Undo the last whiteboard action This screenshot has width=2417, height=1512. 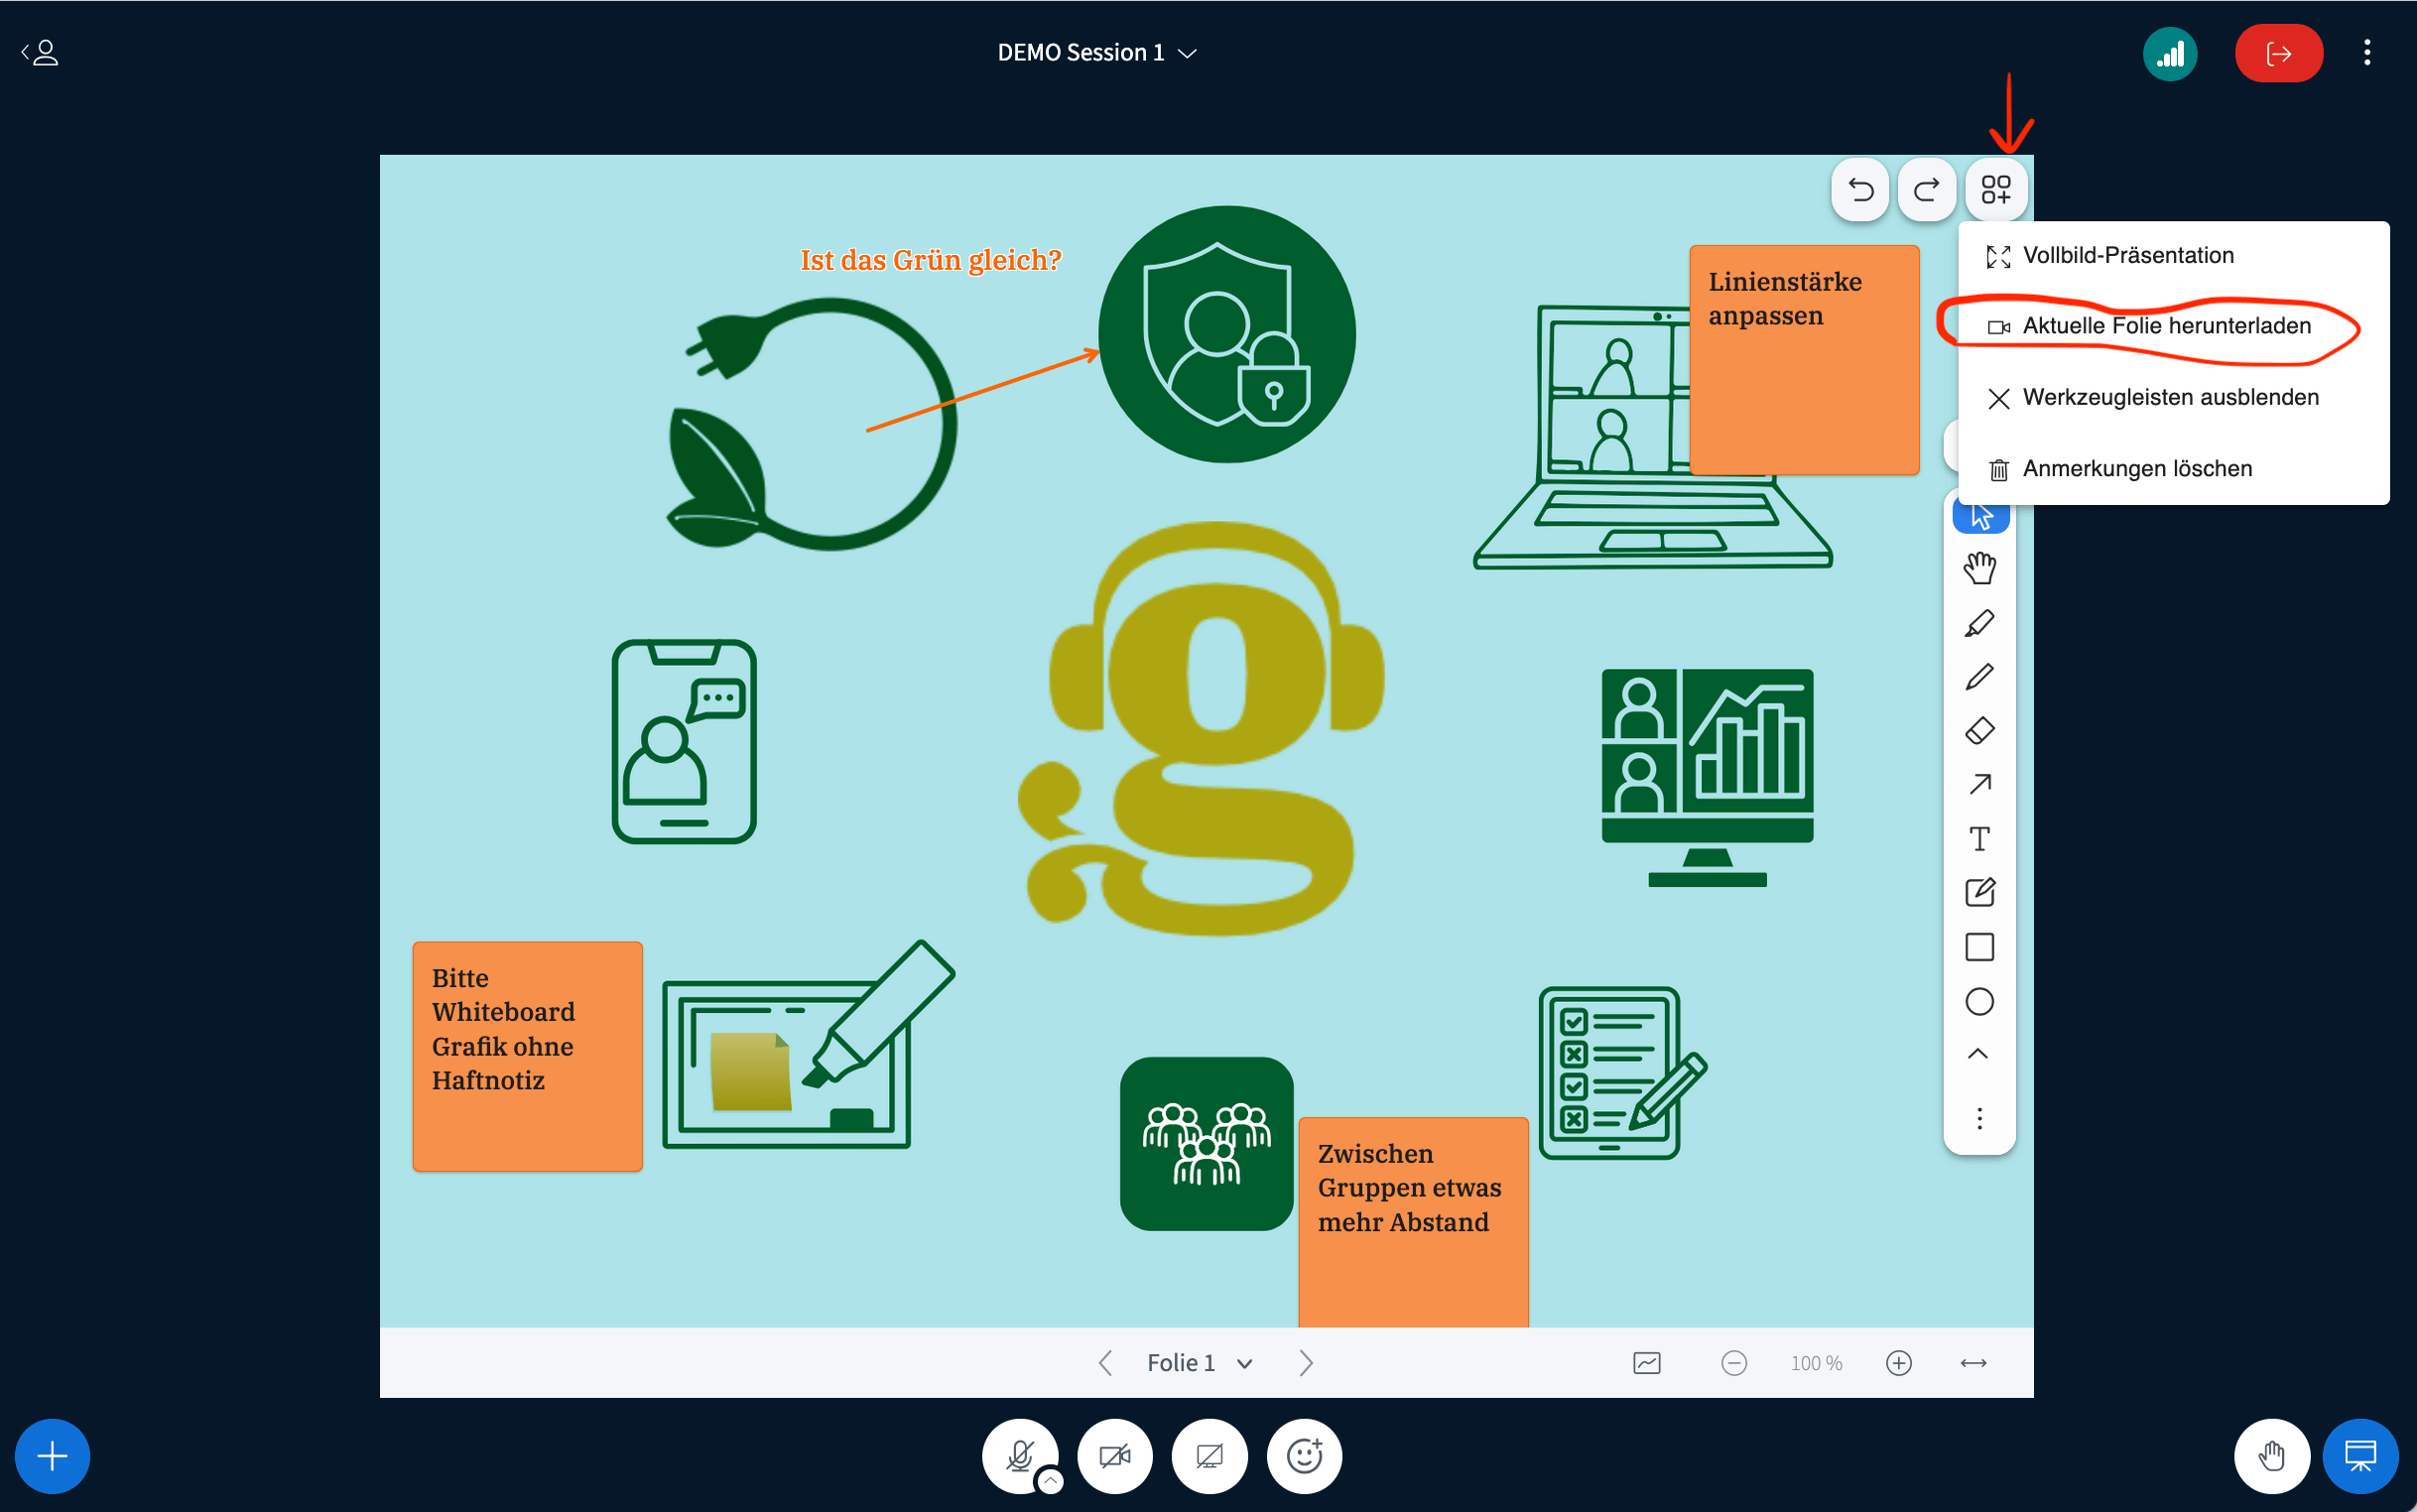(x=1860, y=189)
